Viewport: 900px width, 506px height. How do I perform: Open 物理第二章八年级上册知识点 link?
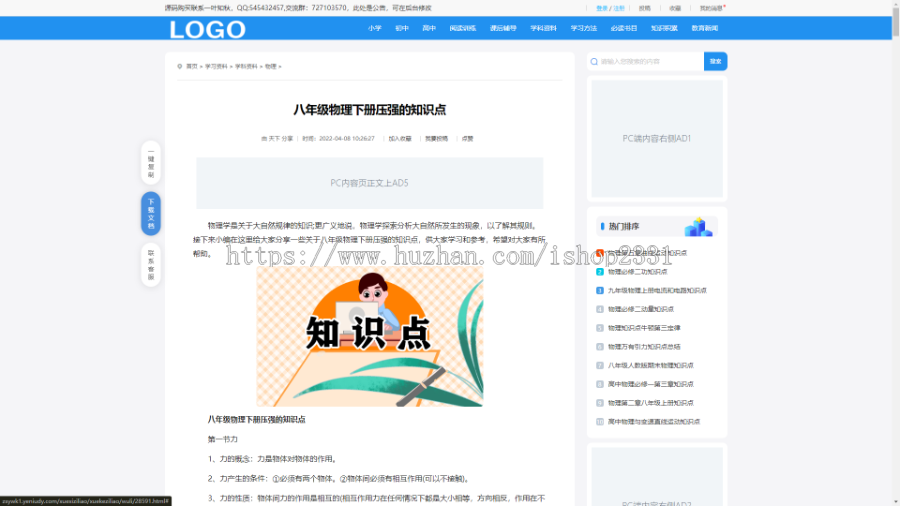[x=650, y=403]
